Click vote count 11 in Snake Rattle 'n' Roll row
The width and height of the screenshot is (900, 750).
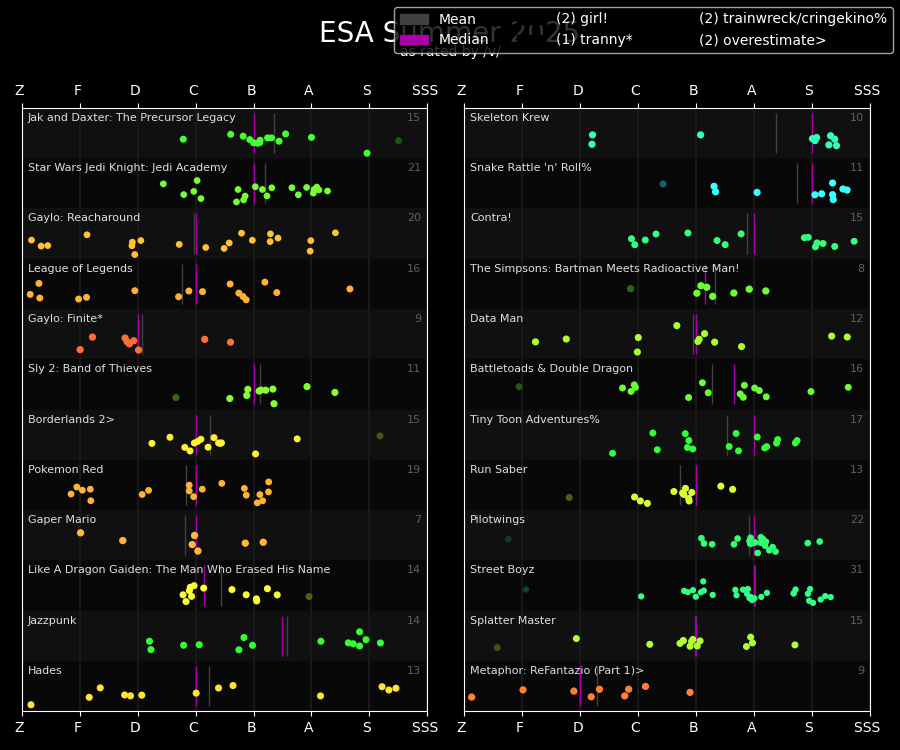click(856, 168)
